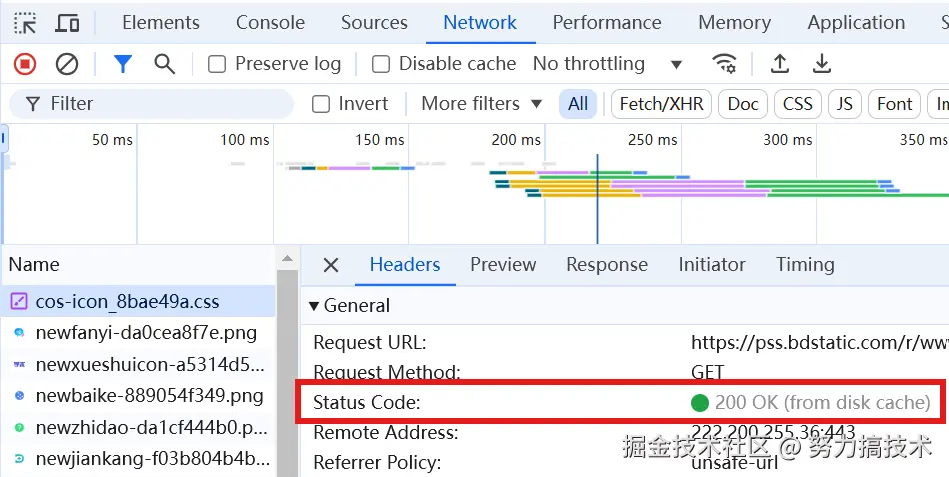Toggle the filter funnel icon
The image size is (949, 477).
click(122, 64)
